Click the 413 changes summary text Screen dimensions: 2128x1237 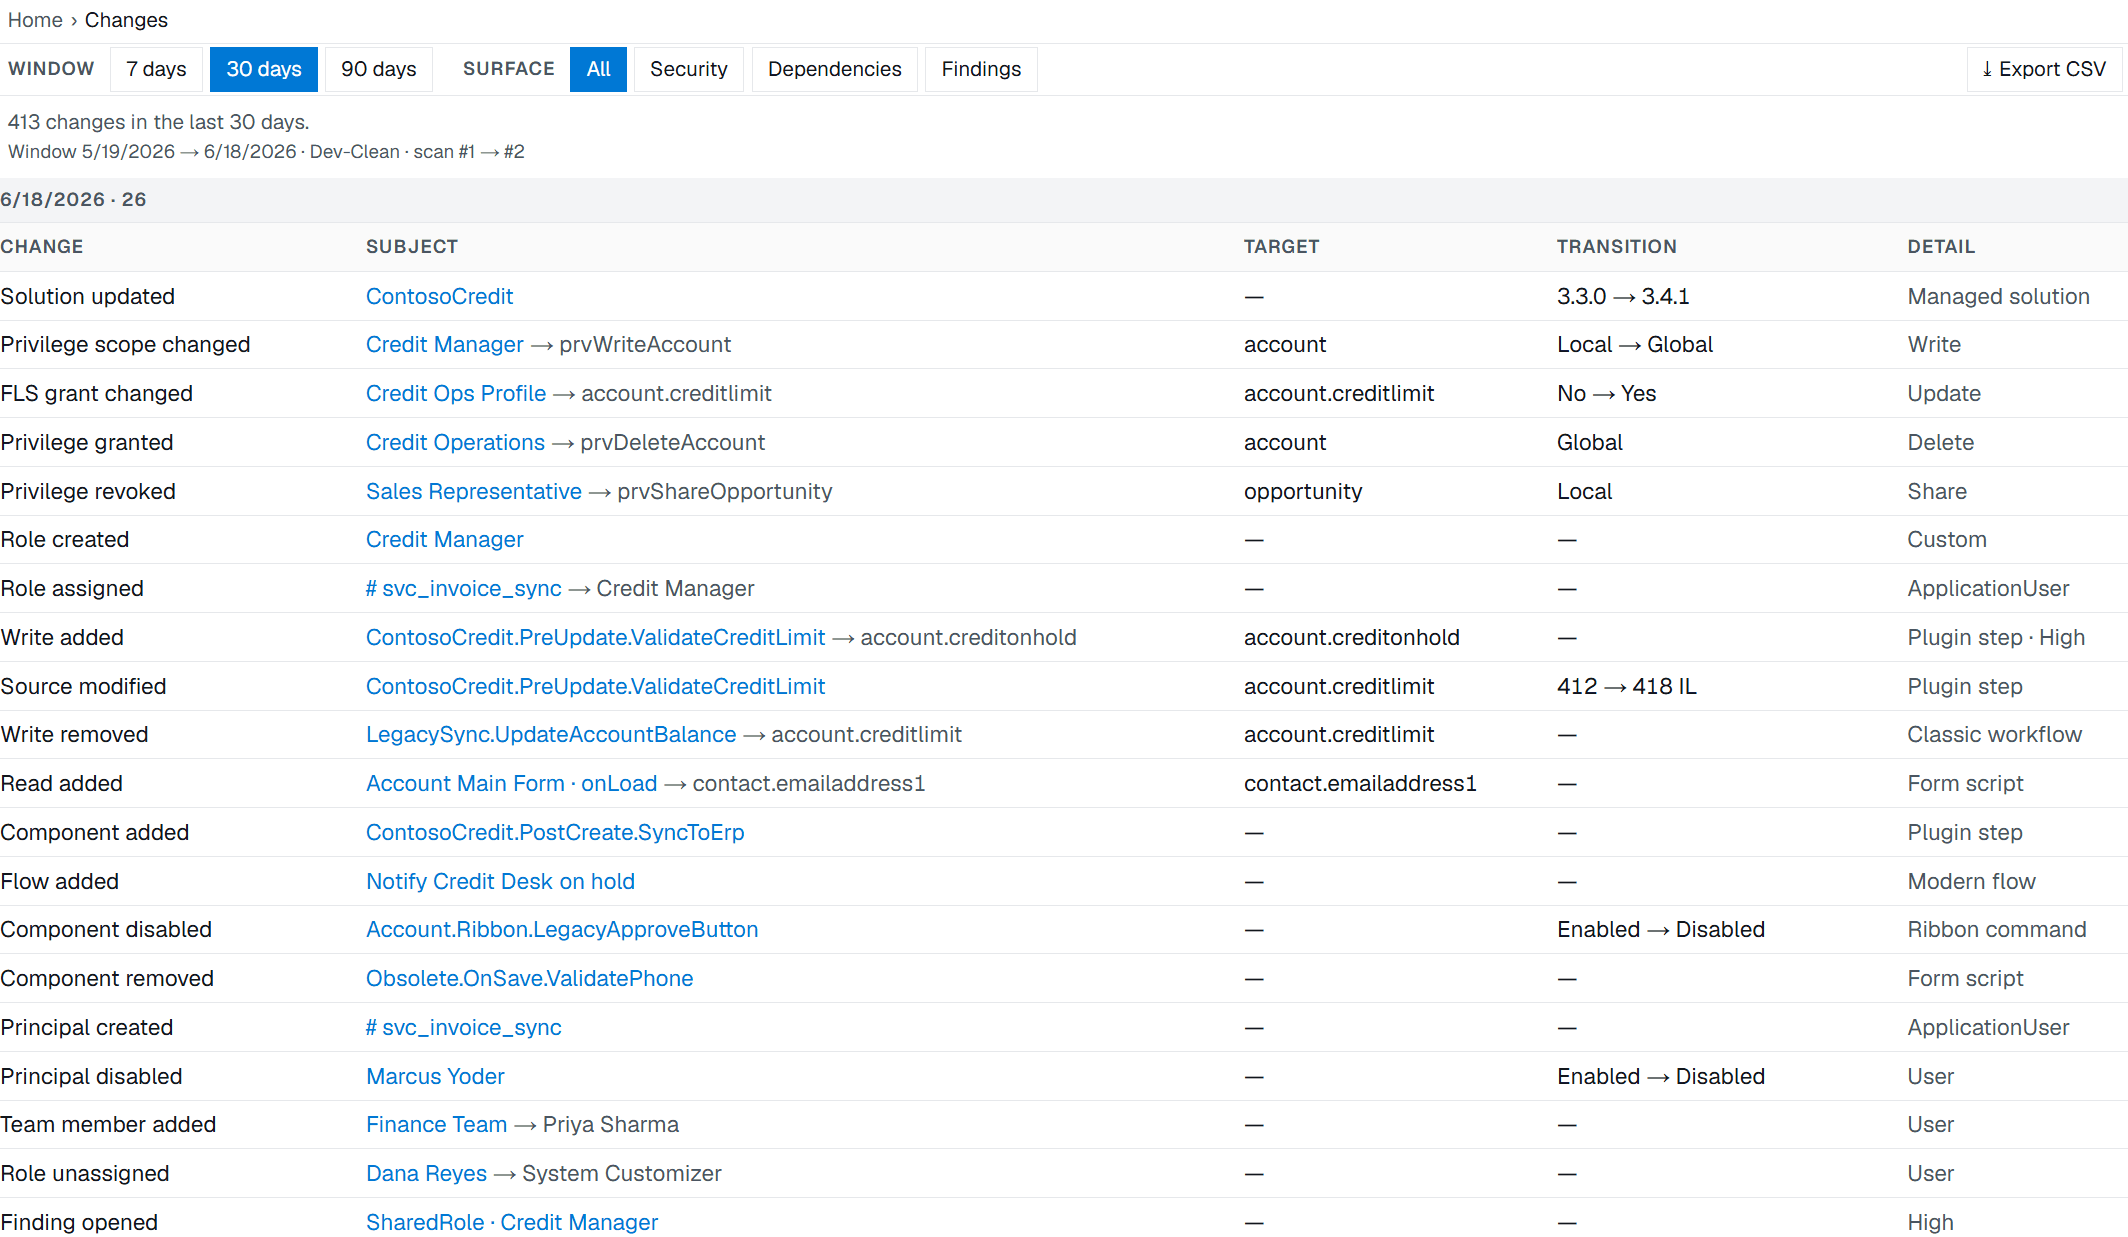tap(159, 122)
